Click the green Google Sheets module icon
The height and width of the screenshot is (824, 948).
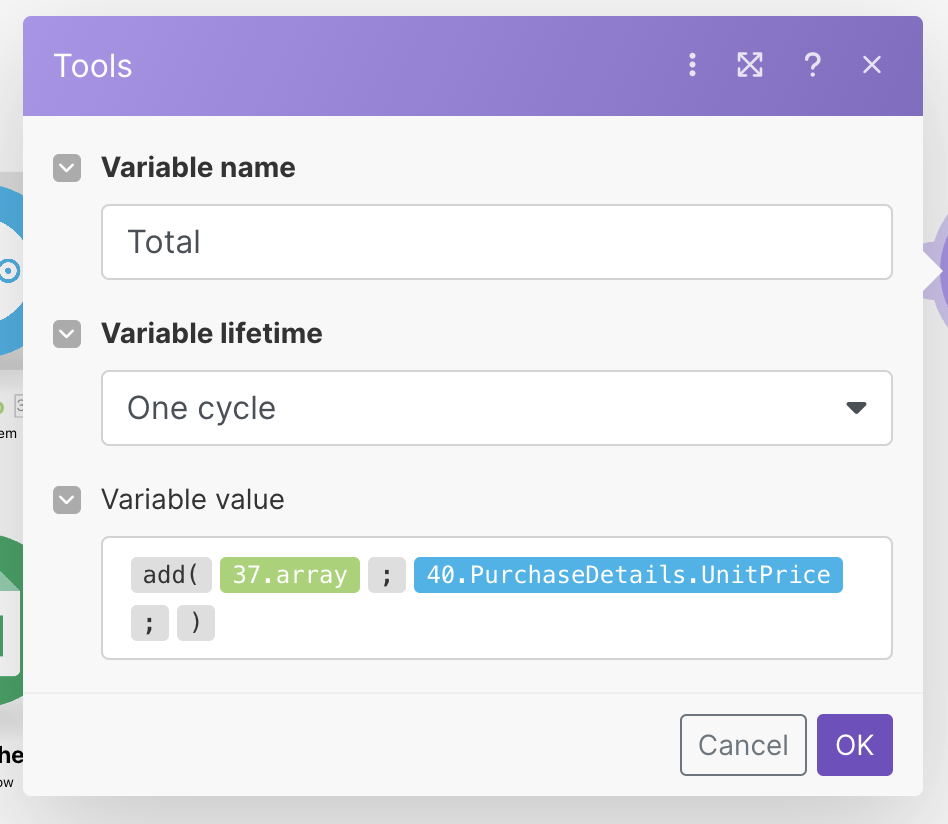pyautogui.click(x=10, y=630)
